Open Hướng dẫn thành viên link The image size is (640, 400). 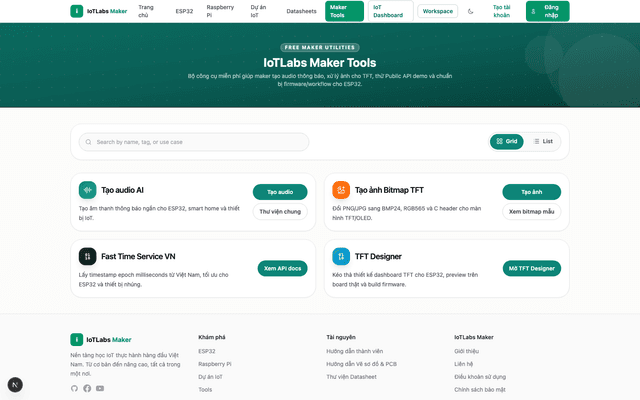coord(355,351)
